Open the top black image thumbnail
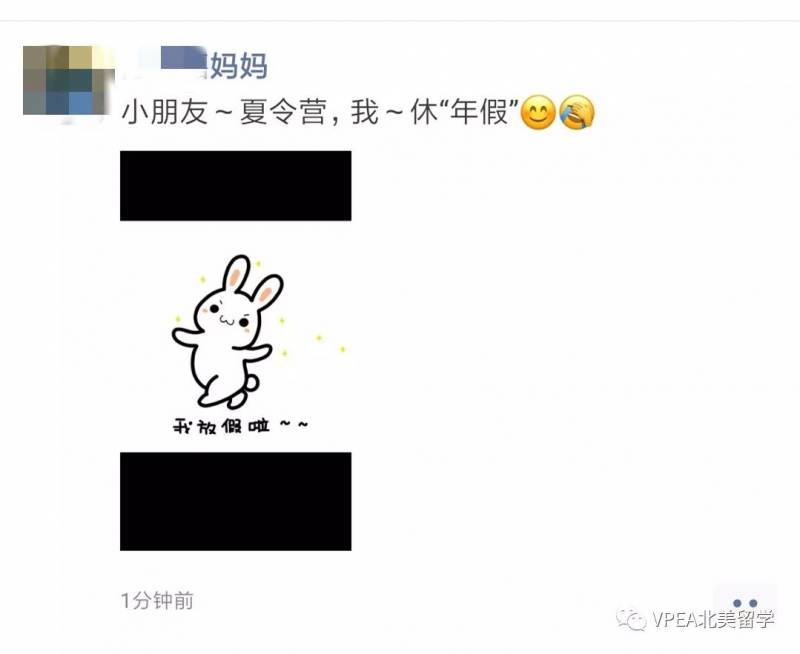 click(x=236, y=186)
